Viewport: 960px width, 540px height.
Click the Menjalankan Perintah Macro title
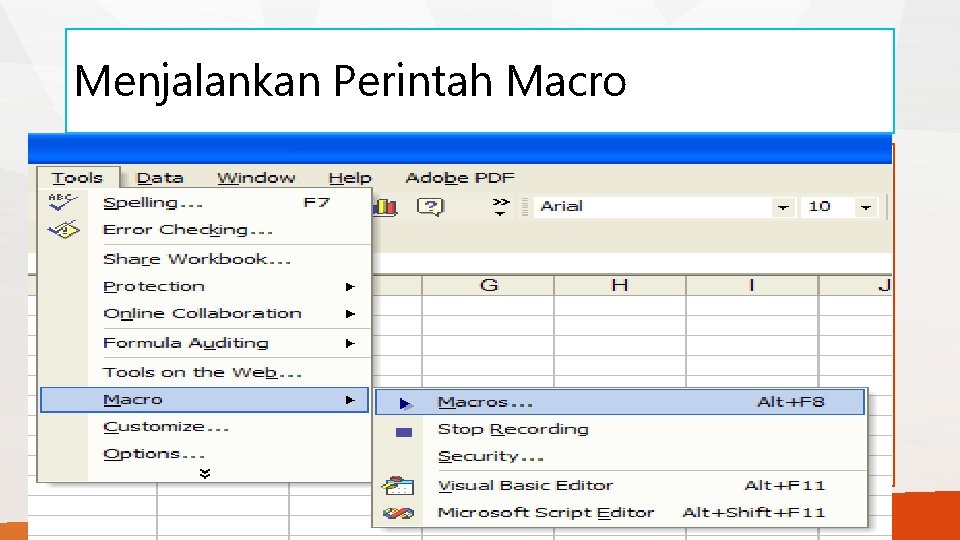350,81
